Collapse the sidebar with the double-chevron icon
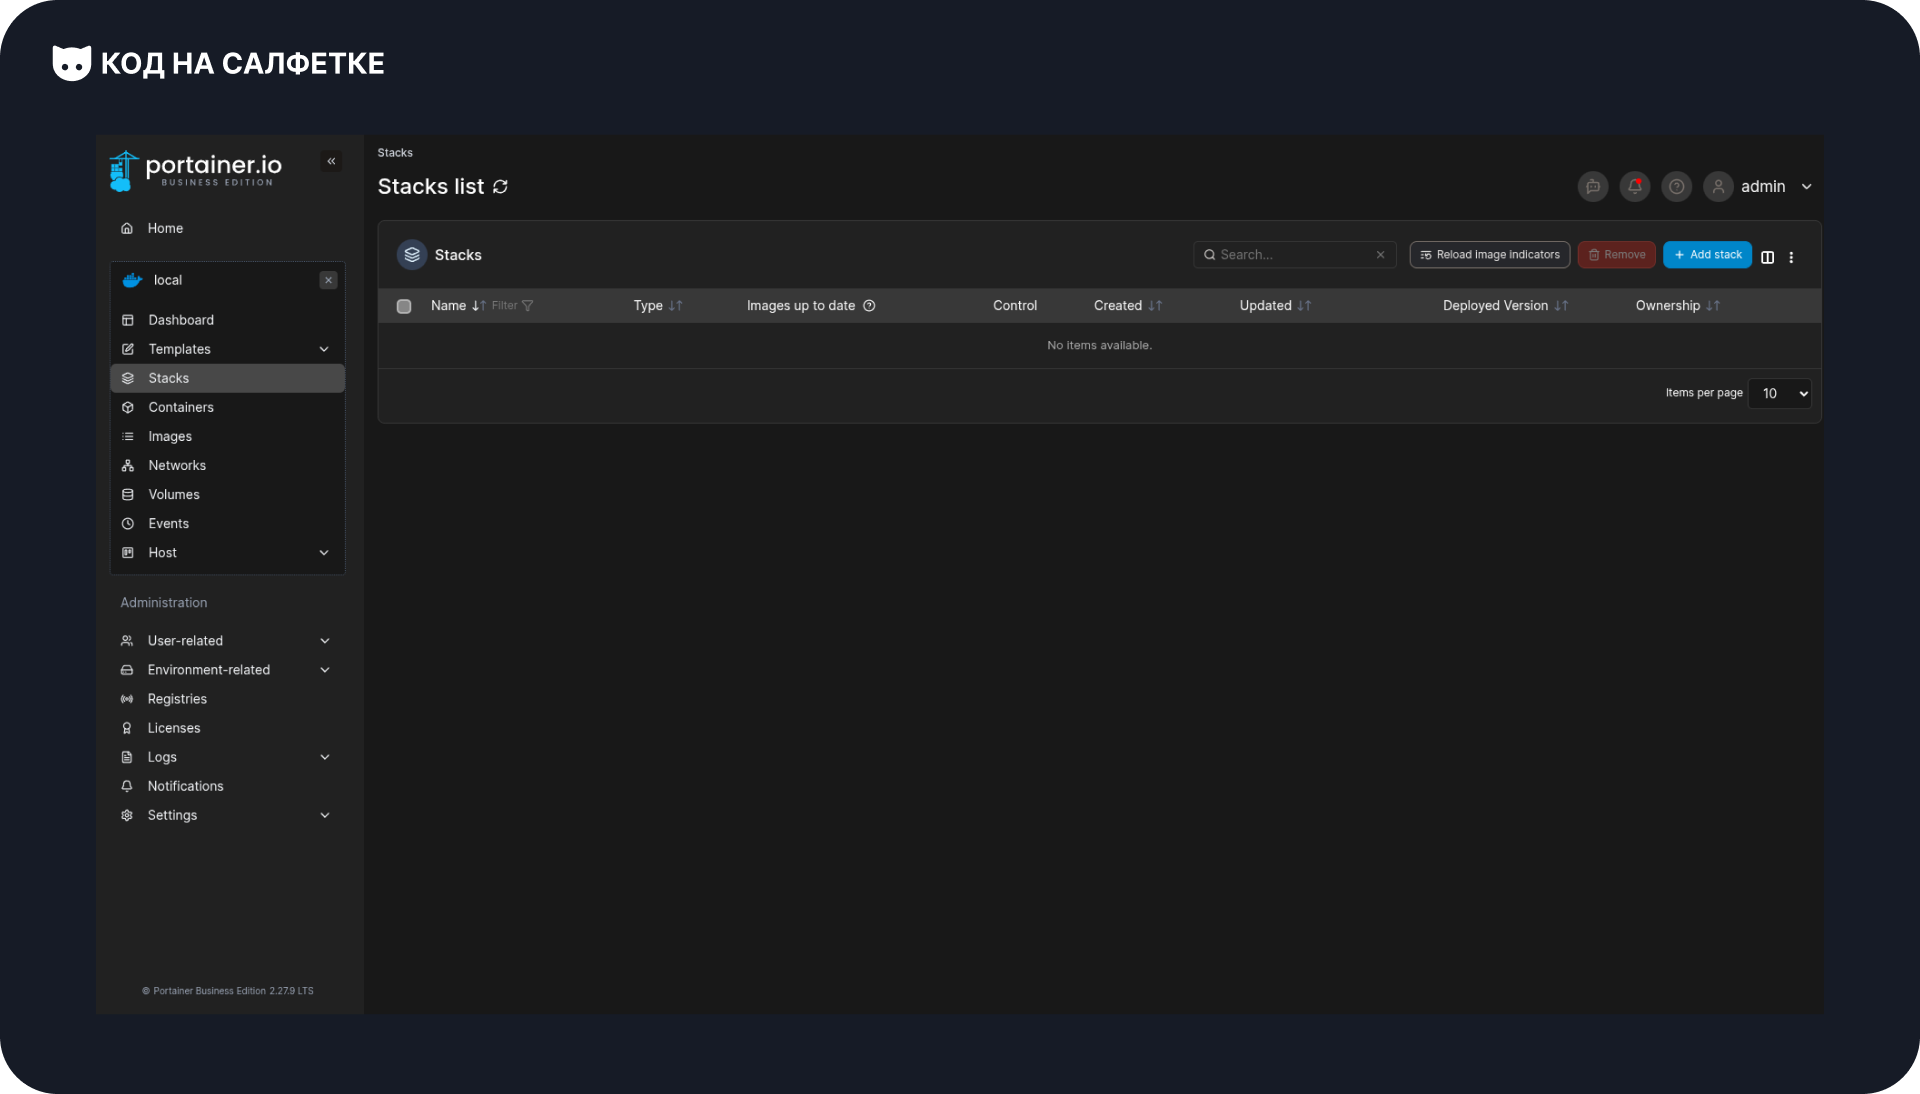This screenshot has width=1920, height=1094. (331, 161)
